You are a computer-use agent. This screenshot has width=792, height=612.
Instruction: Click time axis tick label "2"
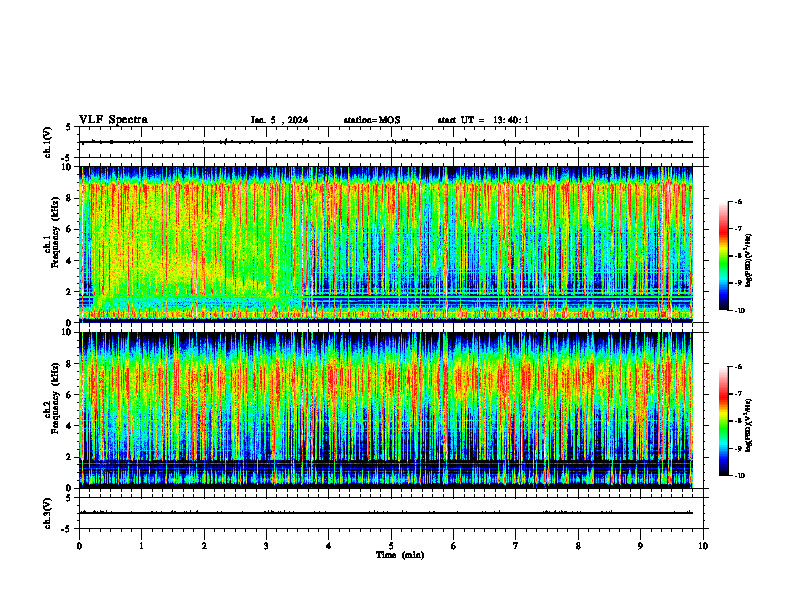click(204, 546)
